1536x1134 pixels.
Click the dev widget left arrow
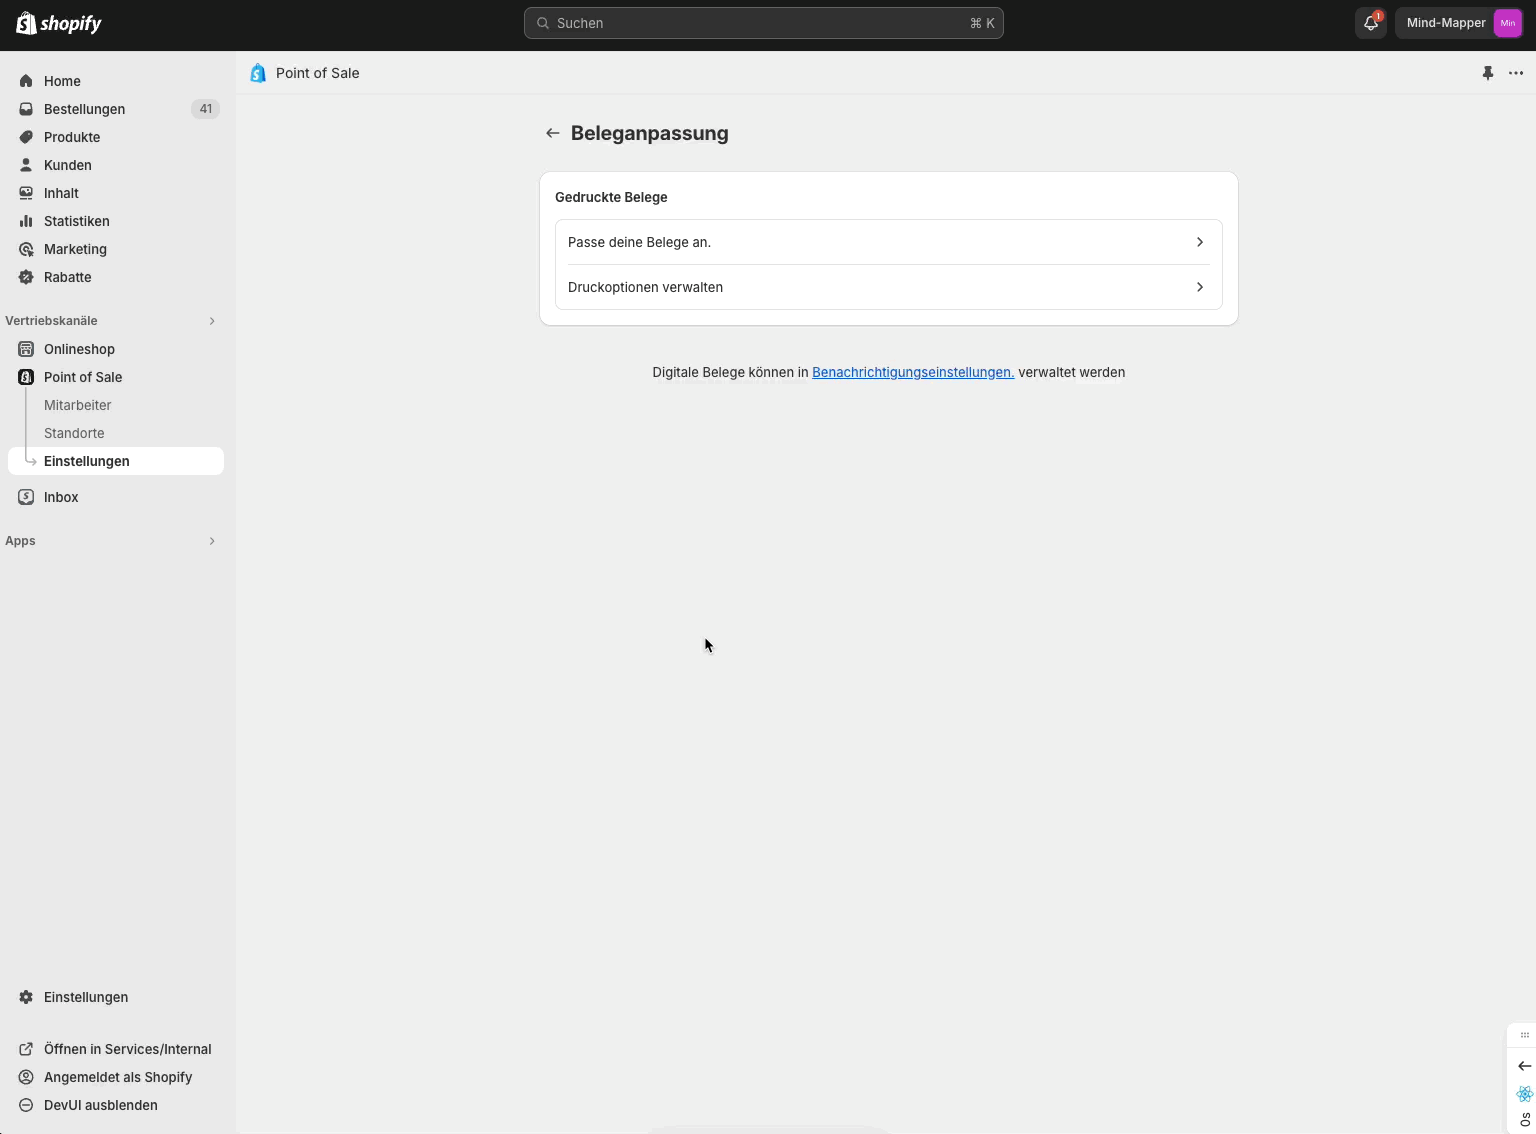point(1524,1066)
